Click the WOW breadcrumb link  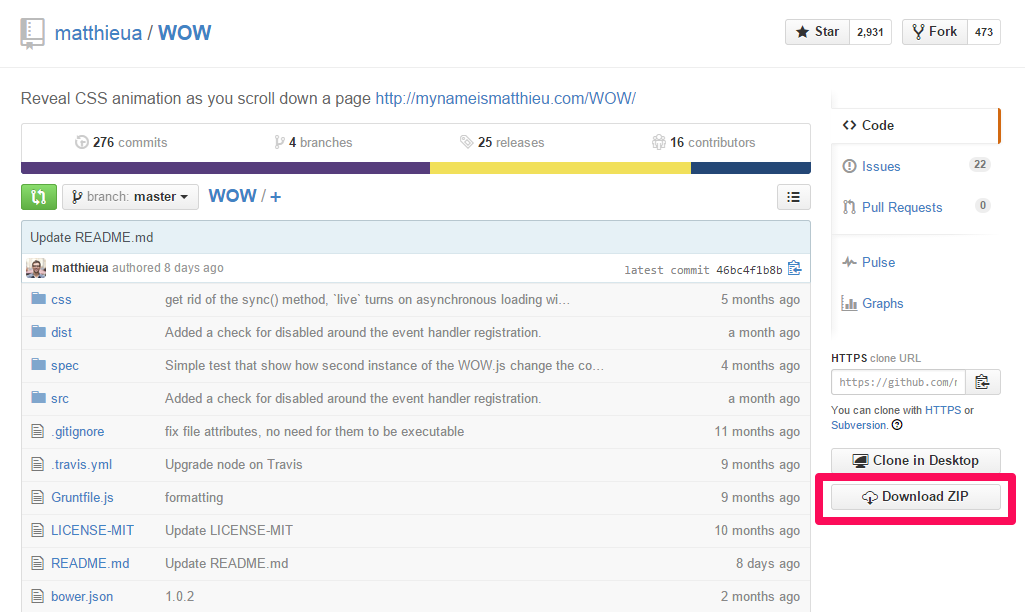(x=232, y=196)
